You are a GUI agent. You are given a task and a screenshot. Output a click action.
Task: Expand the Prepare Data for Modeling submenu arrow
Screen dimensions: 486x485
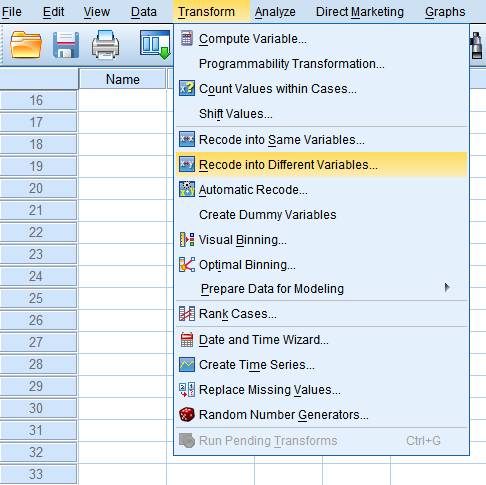point(447,288)
